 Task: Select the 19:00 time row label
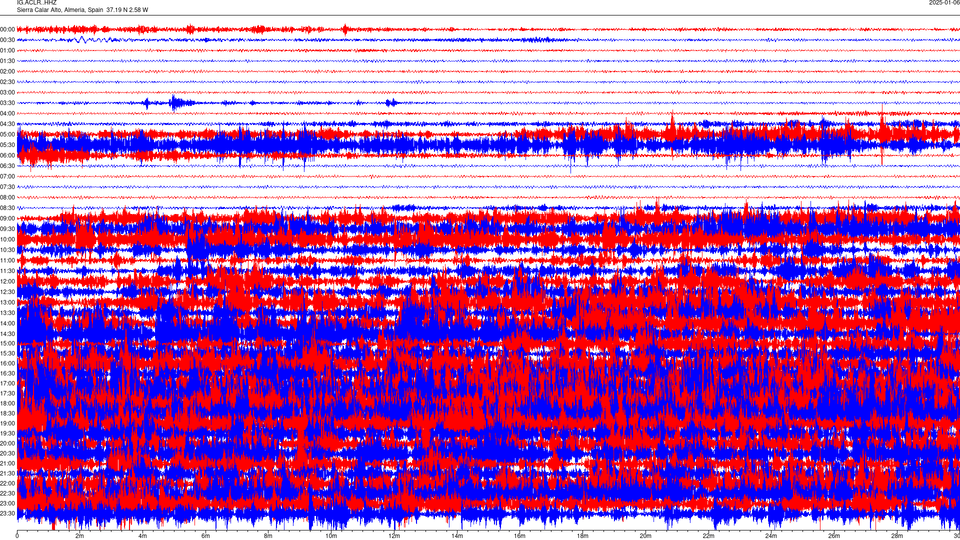click(7, 424)
